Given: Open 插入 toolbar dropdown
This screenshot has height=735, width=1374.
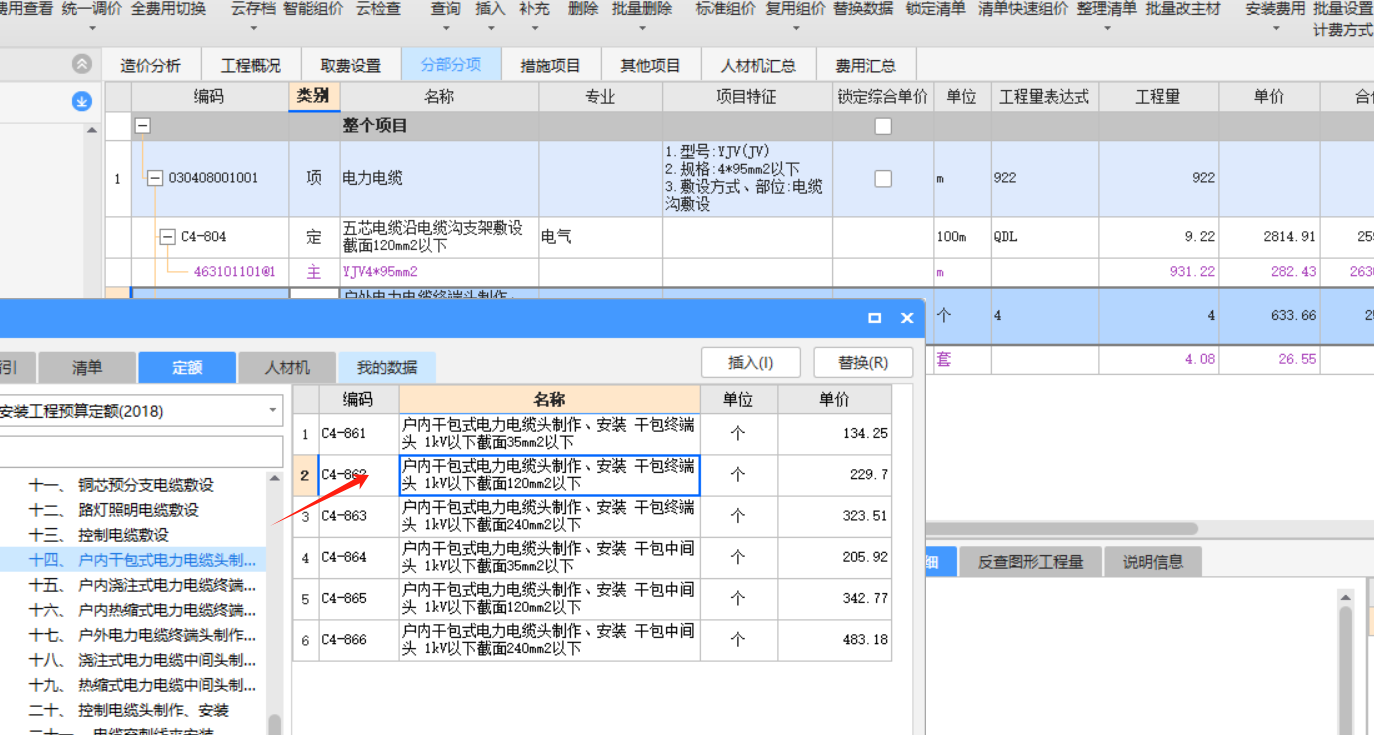Looking at the screenshot, I should 490,17.
